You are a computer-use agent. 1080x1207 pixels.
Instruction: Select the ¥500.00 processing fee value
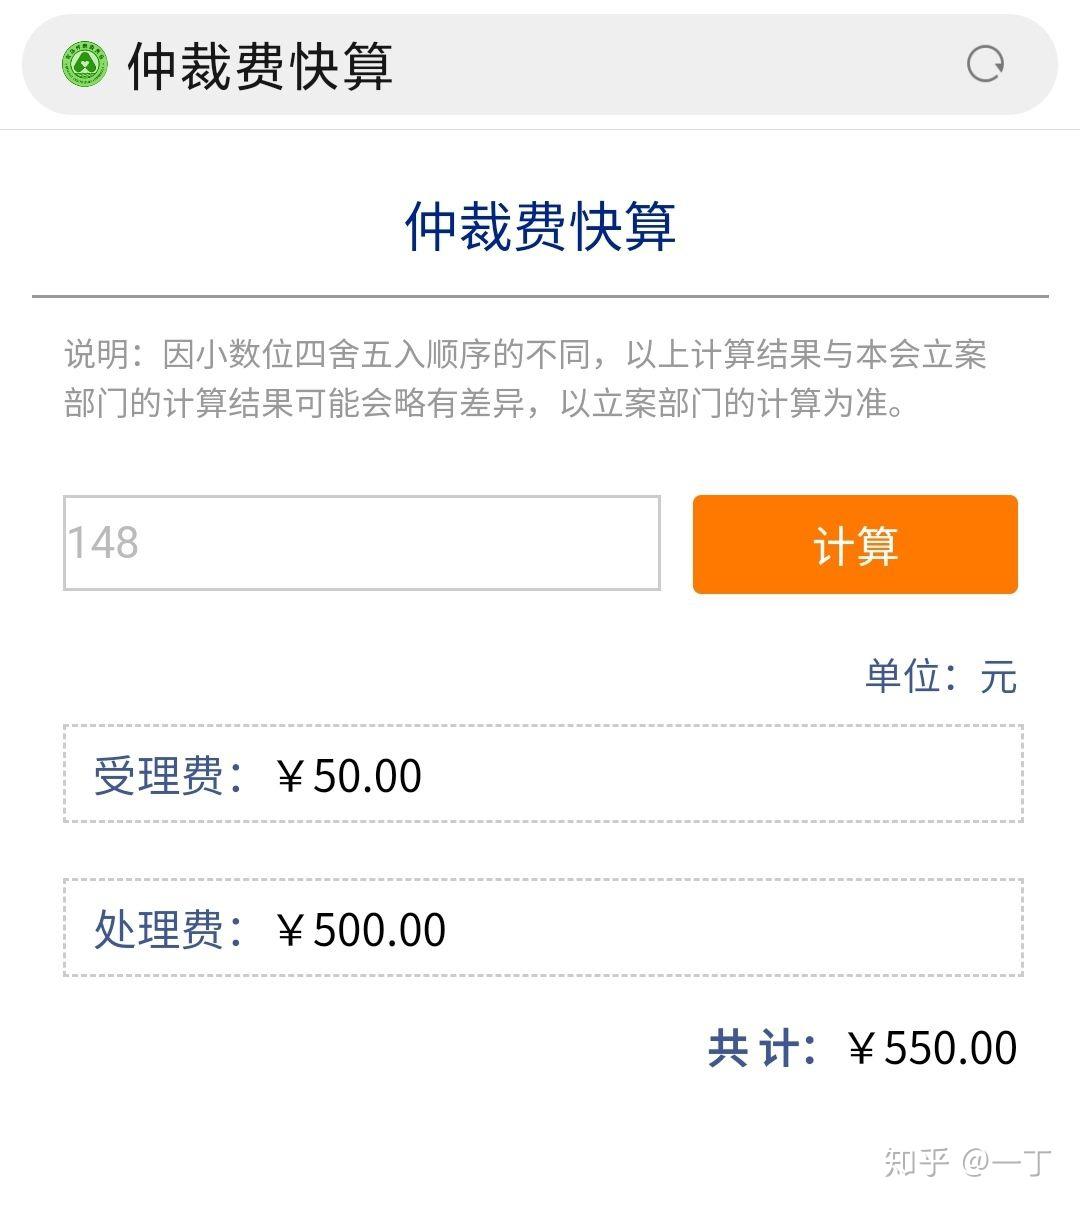(360, 930)
